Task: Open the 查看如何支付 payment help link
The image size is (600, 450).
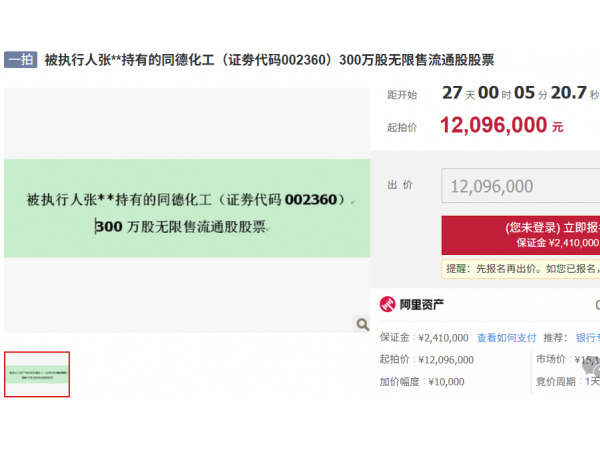Action: (506, 338)
